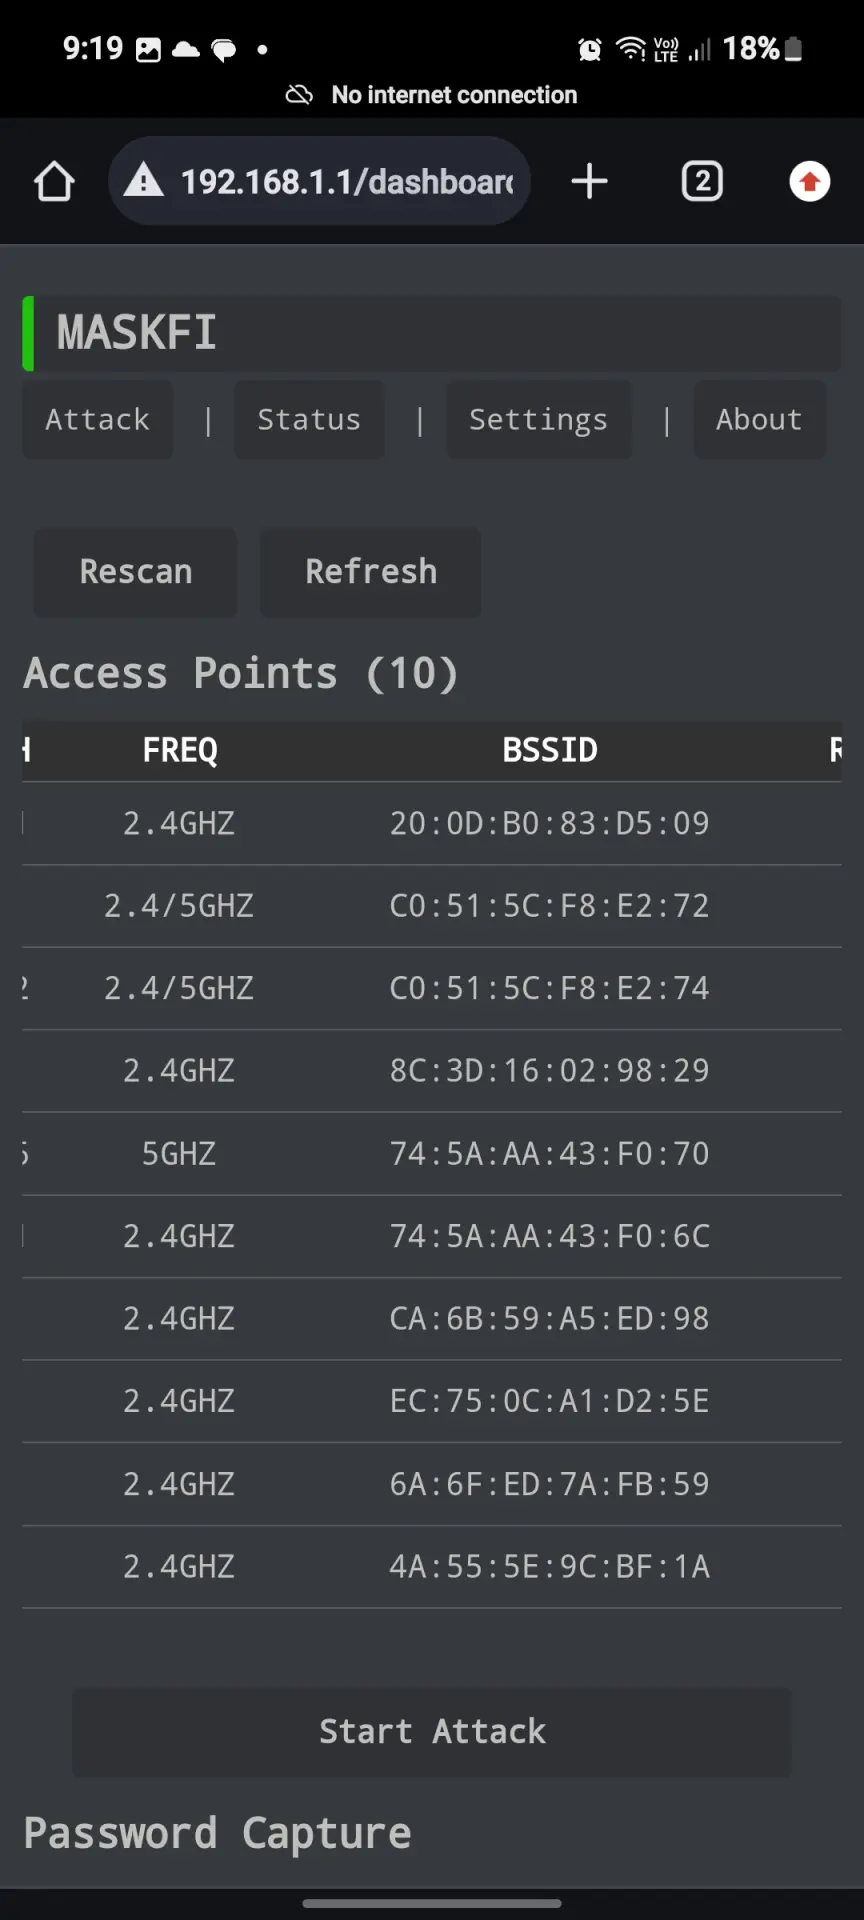Image resolution: width=864 pixels, height=1920 pixels.
Task: Open the Attack tab
Action: pyautogui.click(x=98, y=419)
